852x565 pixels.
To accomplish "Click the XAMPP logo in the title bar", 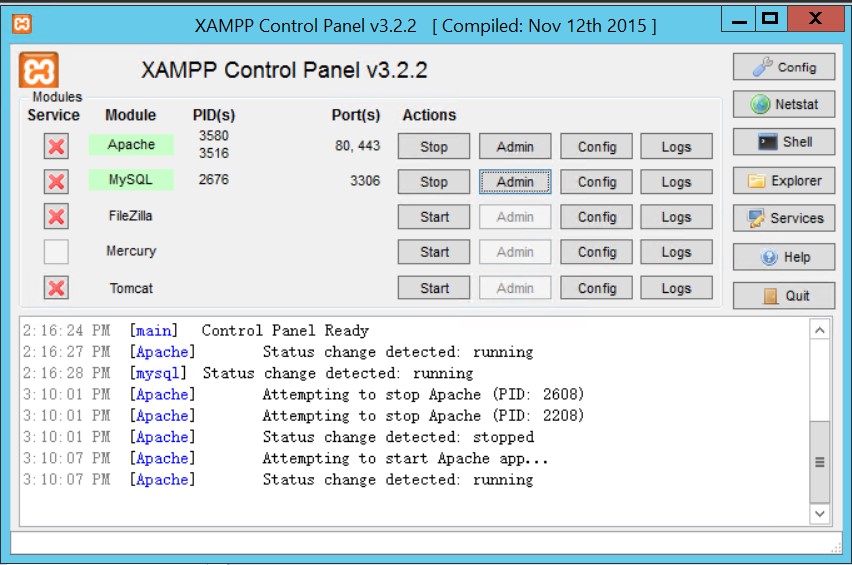I will pos(22,24).
